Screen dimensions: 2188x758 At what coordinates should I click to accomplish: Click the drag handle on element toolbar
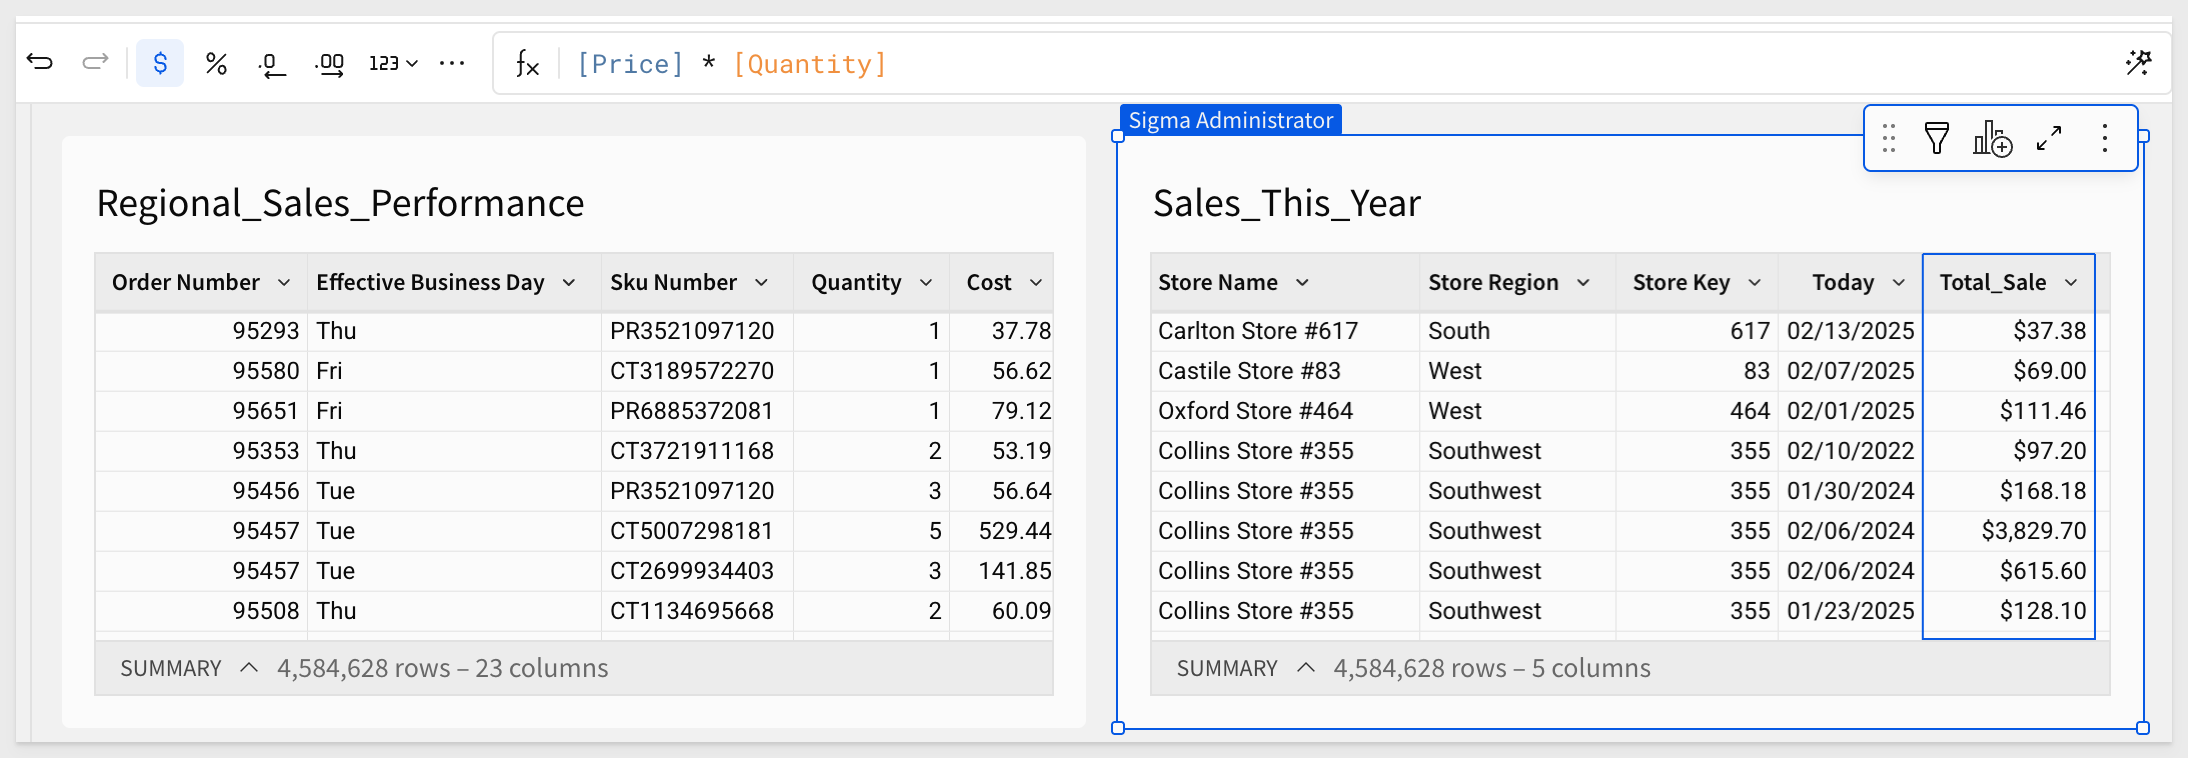pos(1888,138)
